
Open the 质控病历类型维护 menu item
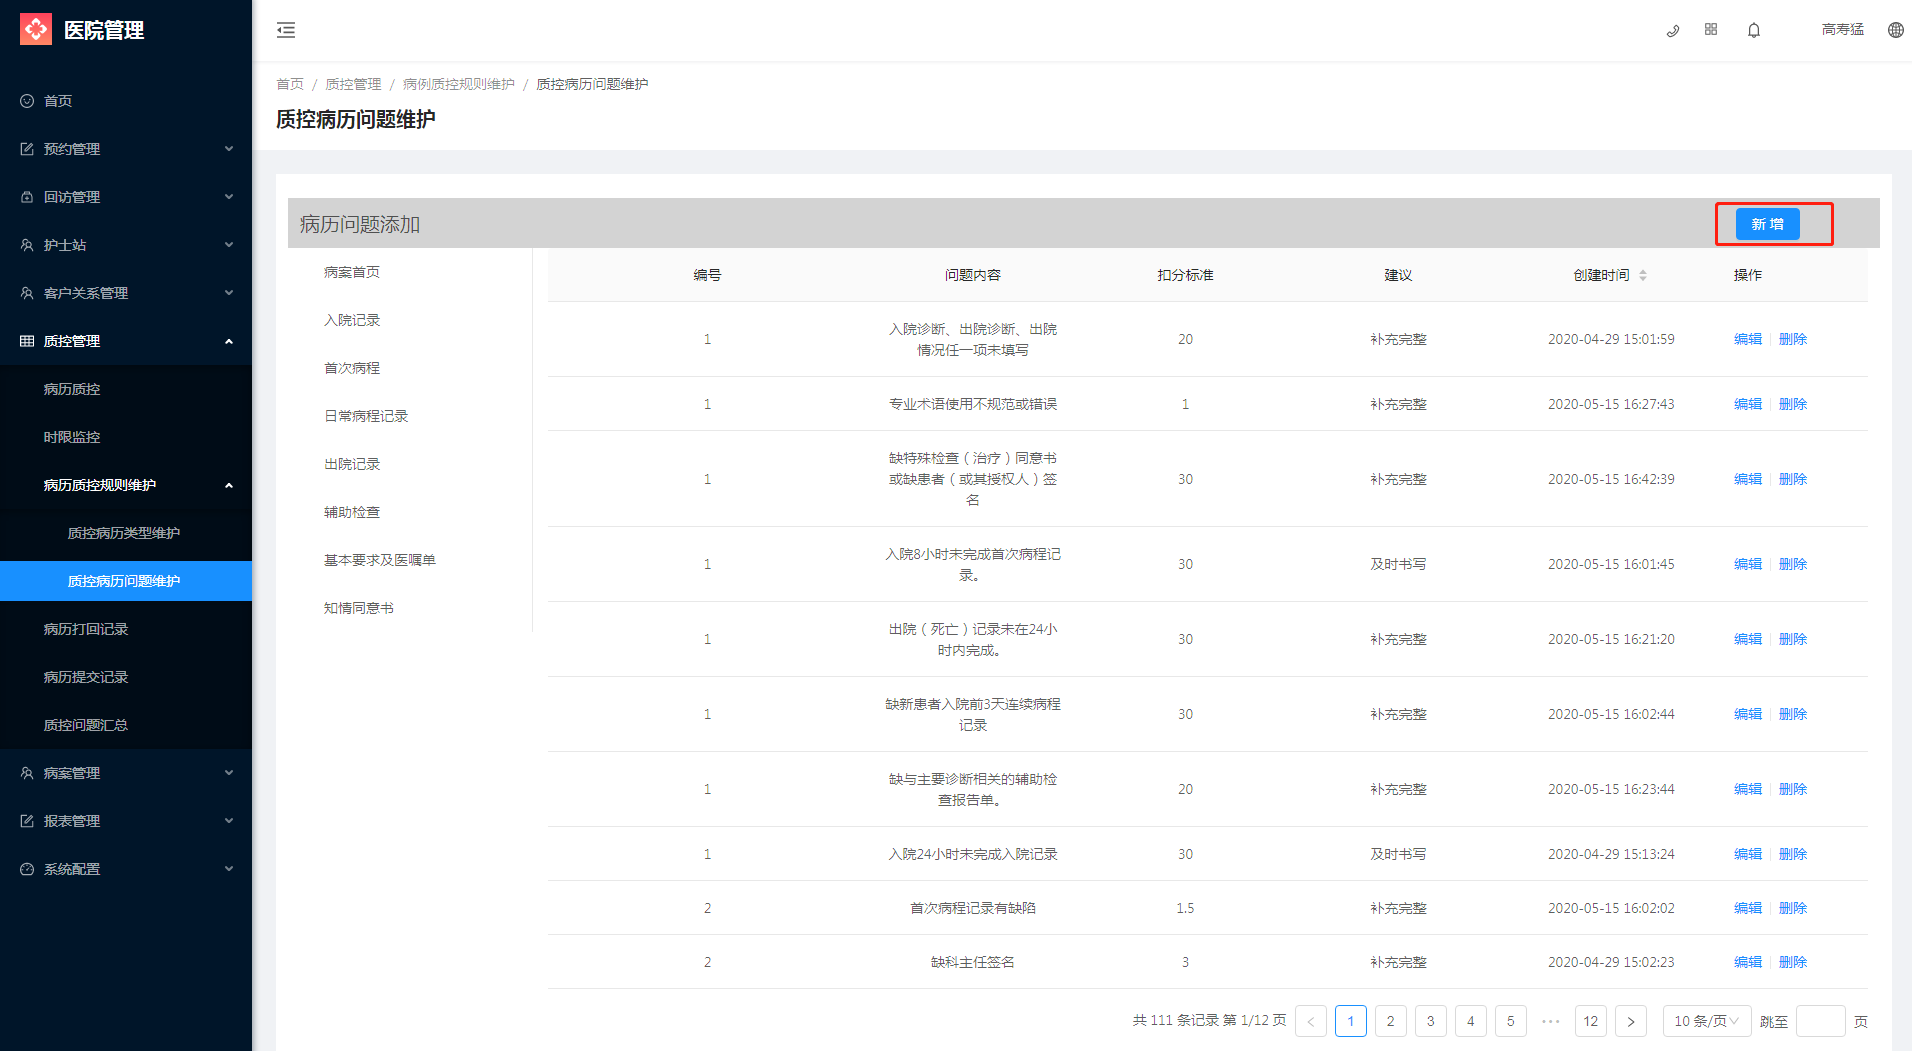(126, 533)
